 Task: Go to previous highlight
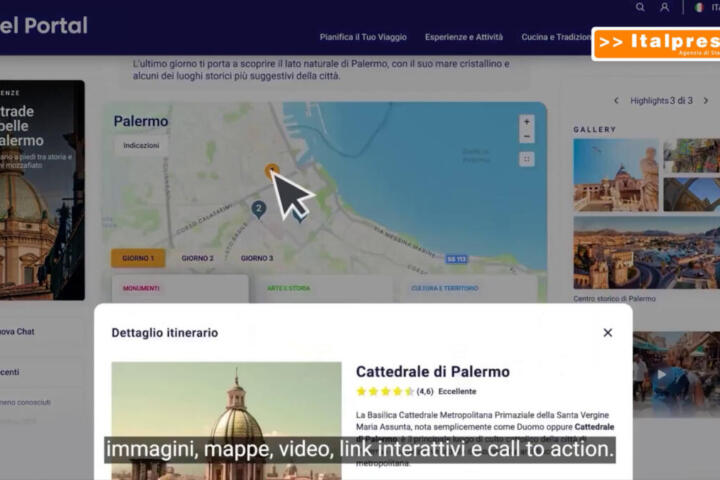point(616,101)
